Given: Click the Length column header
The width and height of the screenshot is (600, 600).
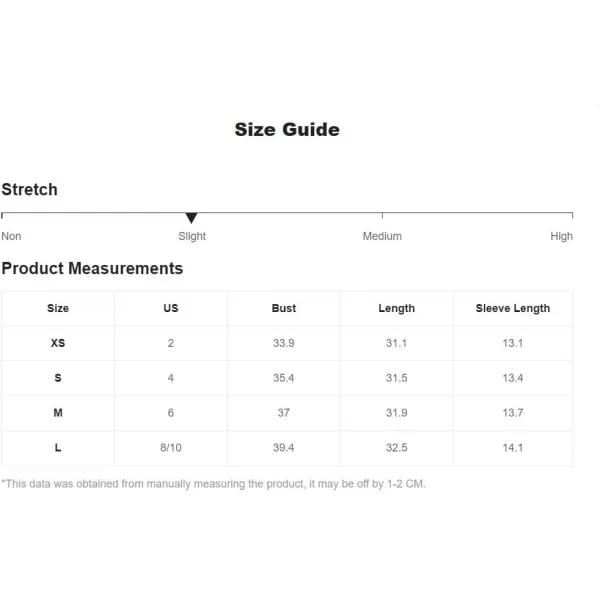Looking at the screenshot, I should pyautogui.click(x=396, y=308).
